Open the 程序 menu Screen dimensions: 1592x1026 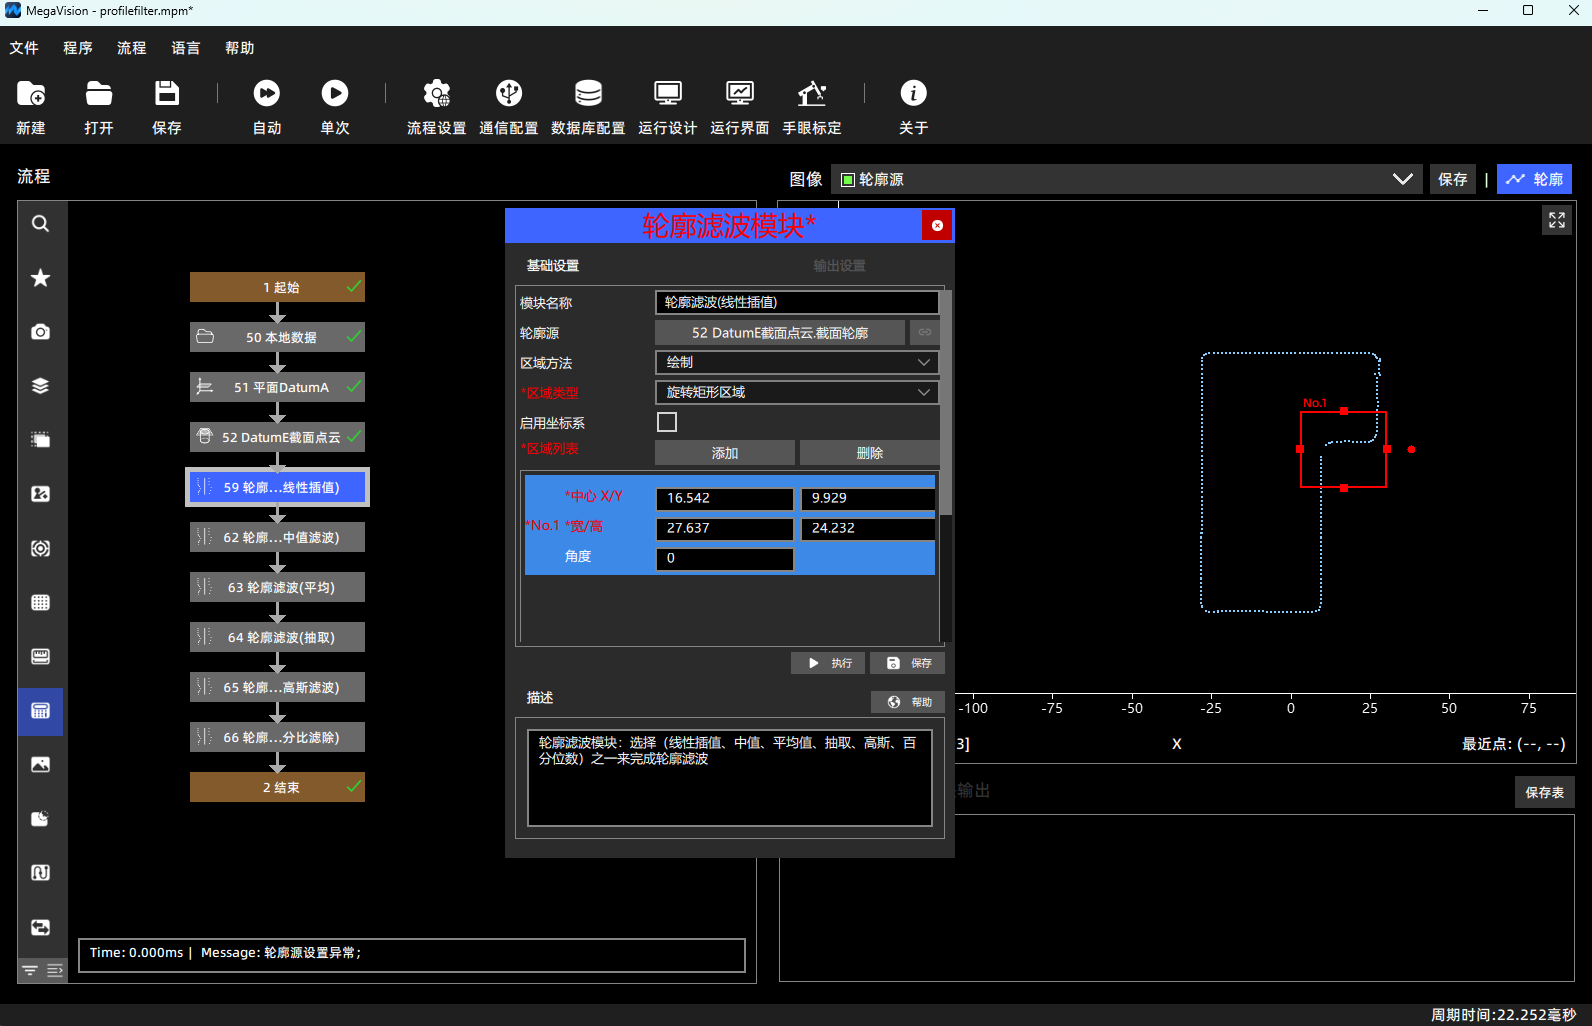[78, 48]
